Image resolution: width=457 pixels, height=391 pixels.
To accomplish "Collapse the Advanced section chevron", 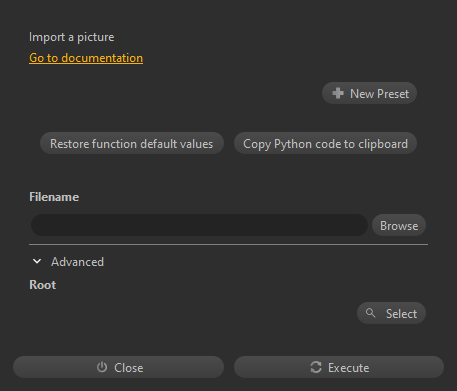I will coord(37,261).
